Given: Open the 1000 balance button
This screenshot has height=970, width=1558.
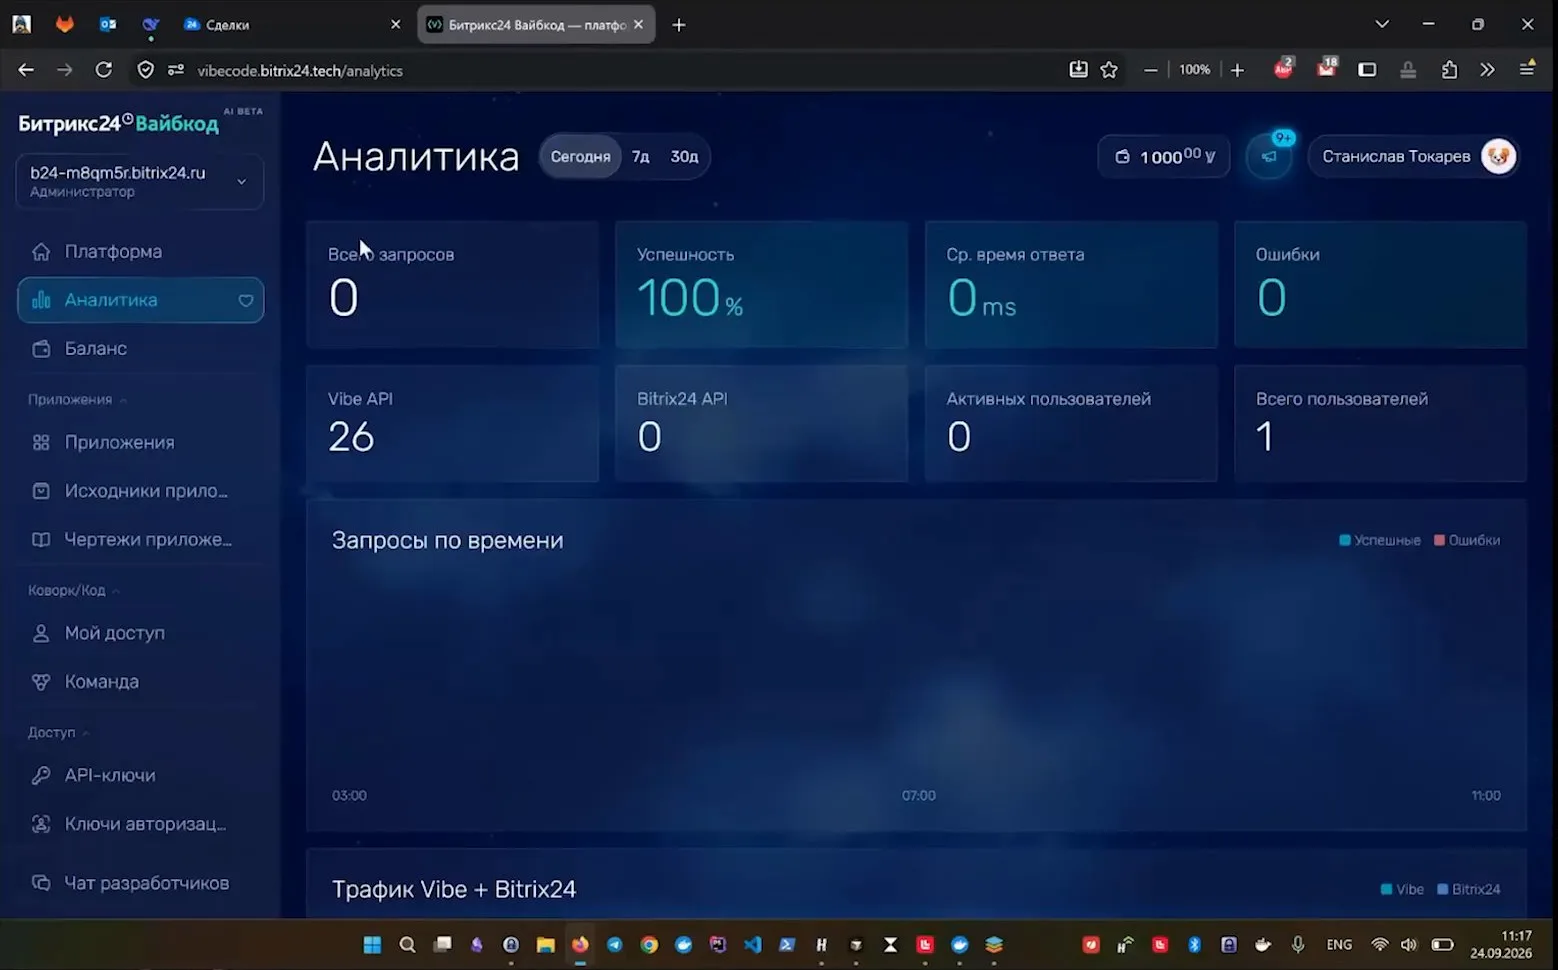Looking at the screenshot, I should pyautogui.click(x=1164, y=157).
